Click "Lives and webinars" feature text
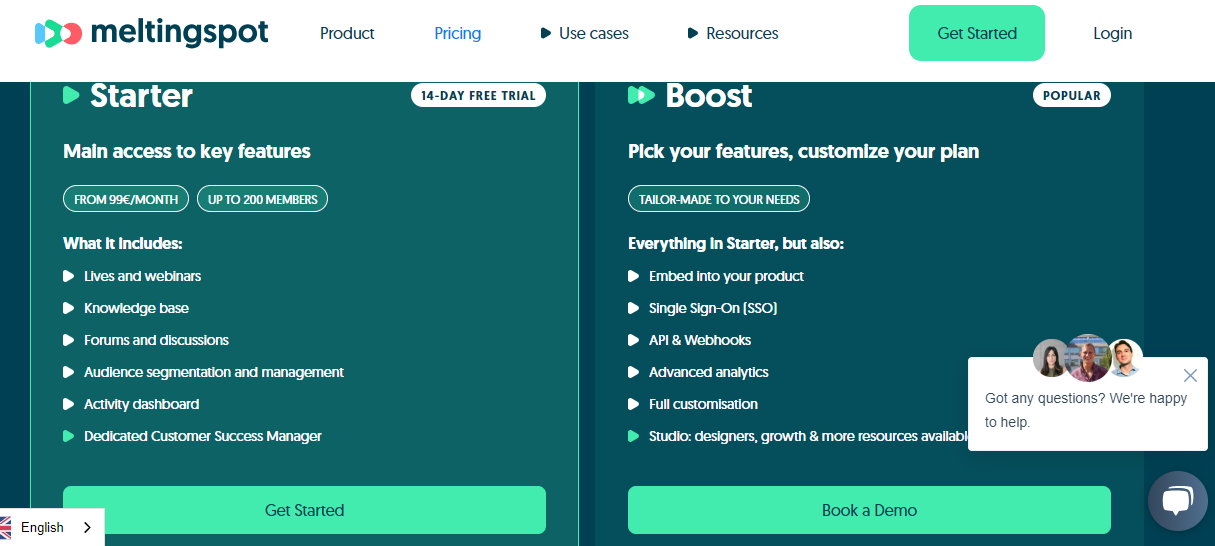The width and height of the screenshot is (1215, 546). [143, 276]
